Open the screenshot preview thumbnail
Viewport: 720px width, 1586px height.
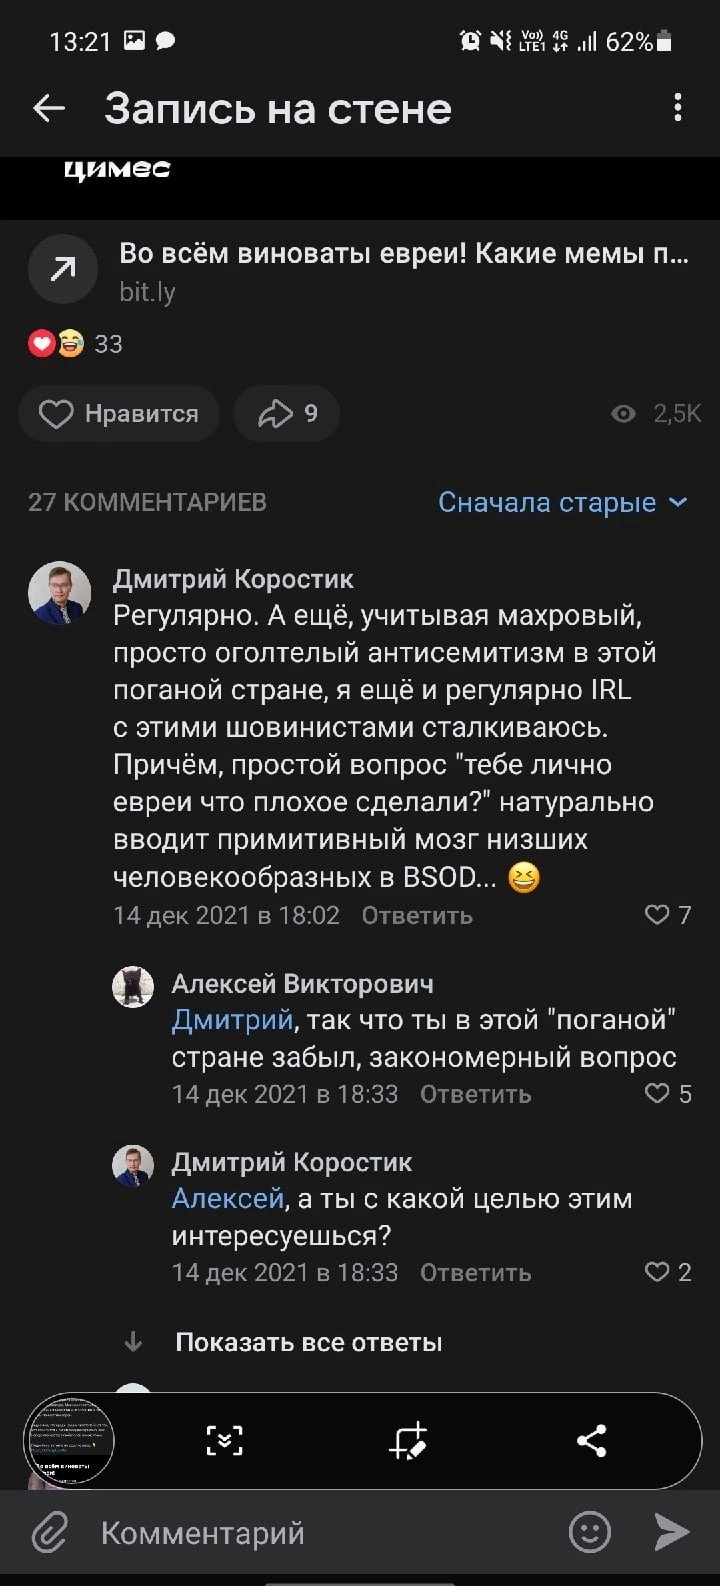click(x=69, y=1440)
